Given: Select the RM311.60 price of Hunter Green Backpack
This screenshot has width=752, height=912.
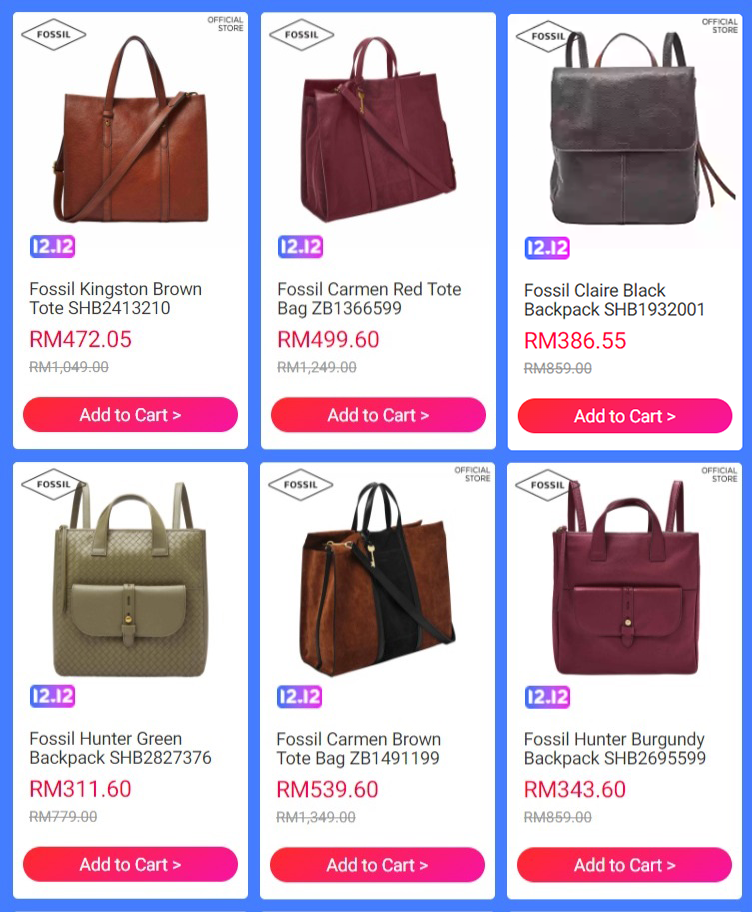Looking at the screenshot, I should coord(80,789).
